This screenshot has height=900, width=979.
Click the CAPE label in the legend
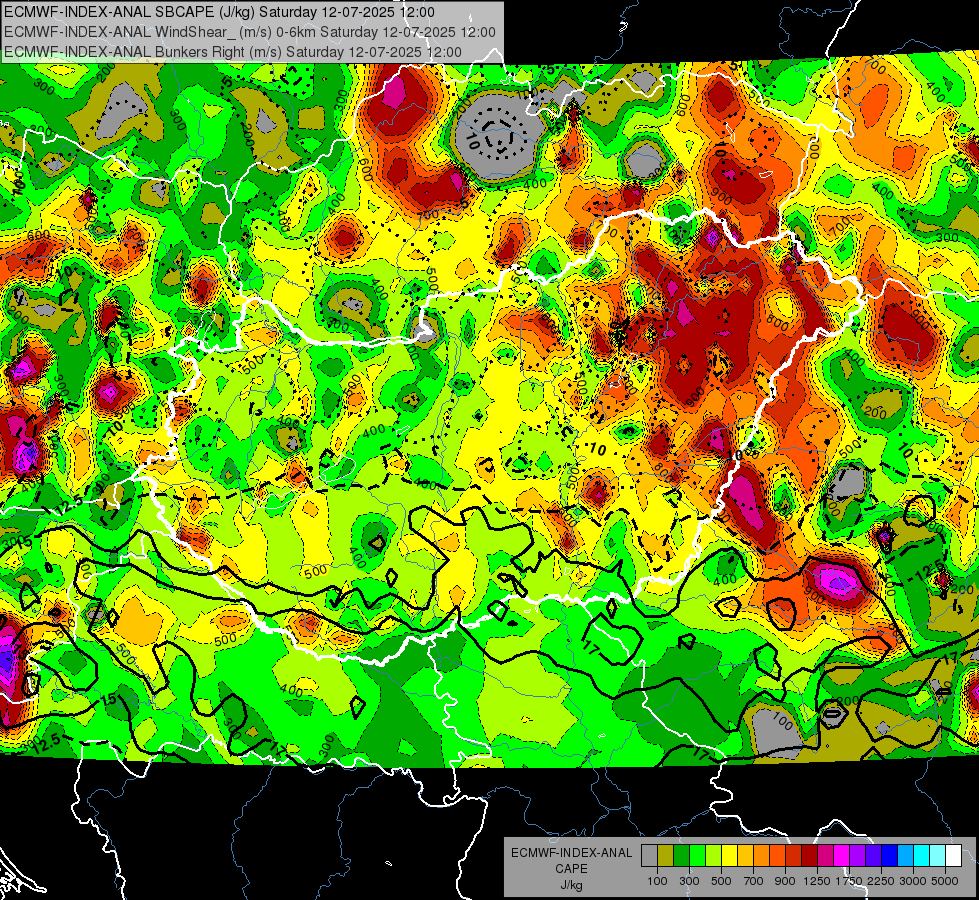571,868
